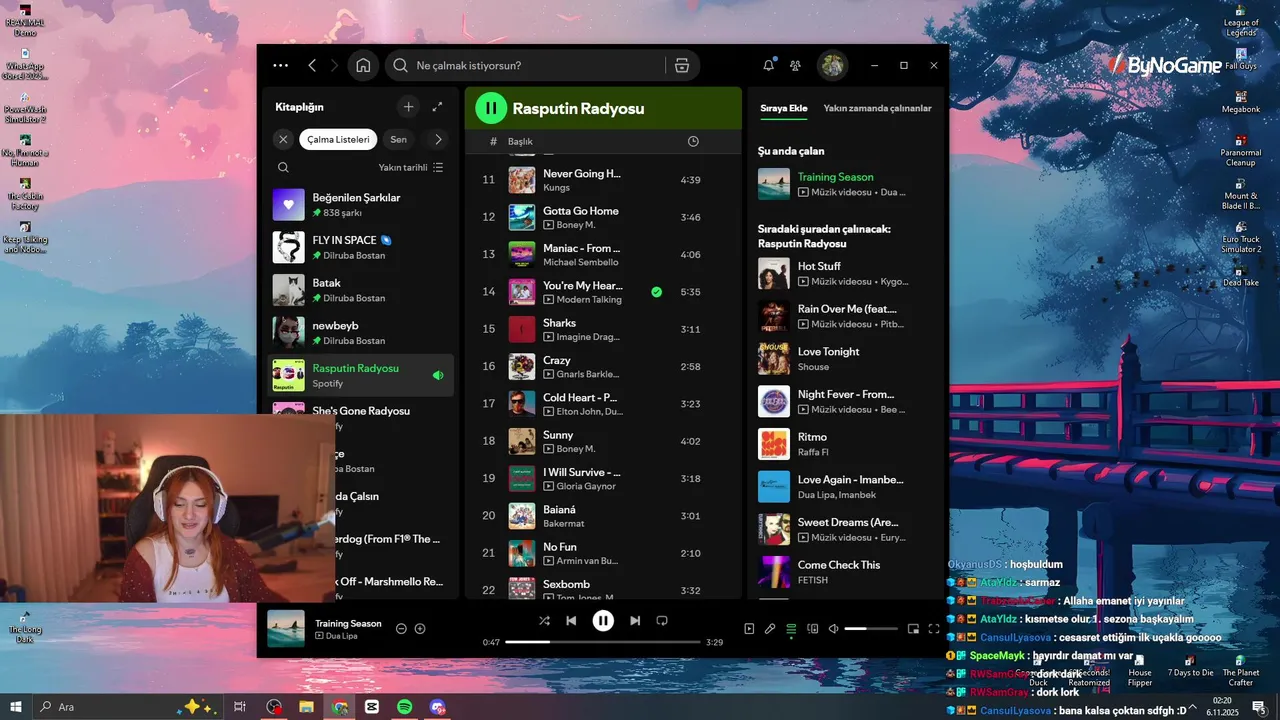The width and height of the screenshot is (1280, 720).
Task: Sort tracks by duration clock icon
Action: click(693, 142)
